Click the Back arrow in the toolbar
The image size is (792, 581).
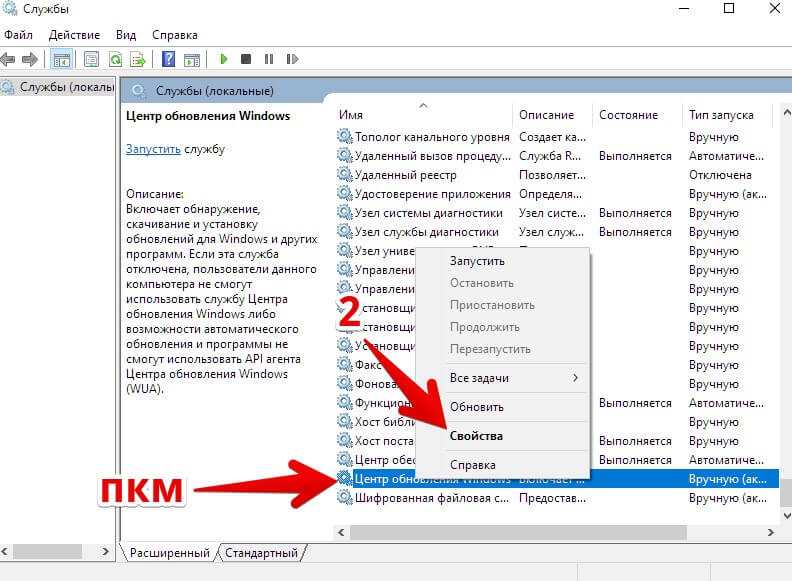pyautogui.click(x=8, y=60)
